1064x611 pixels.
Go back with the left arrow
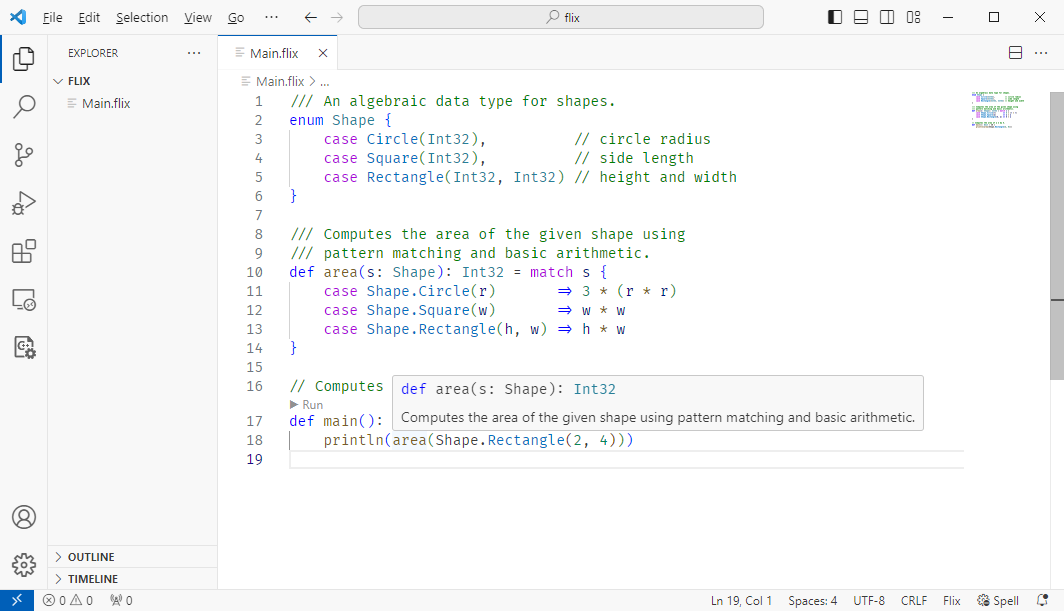tap(311, 18)
